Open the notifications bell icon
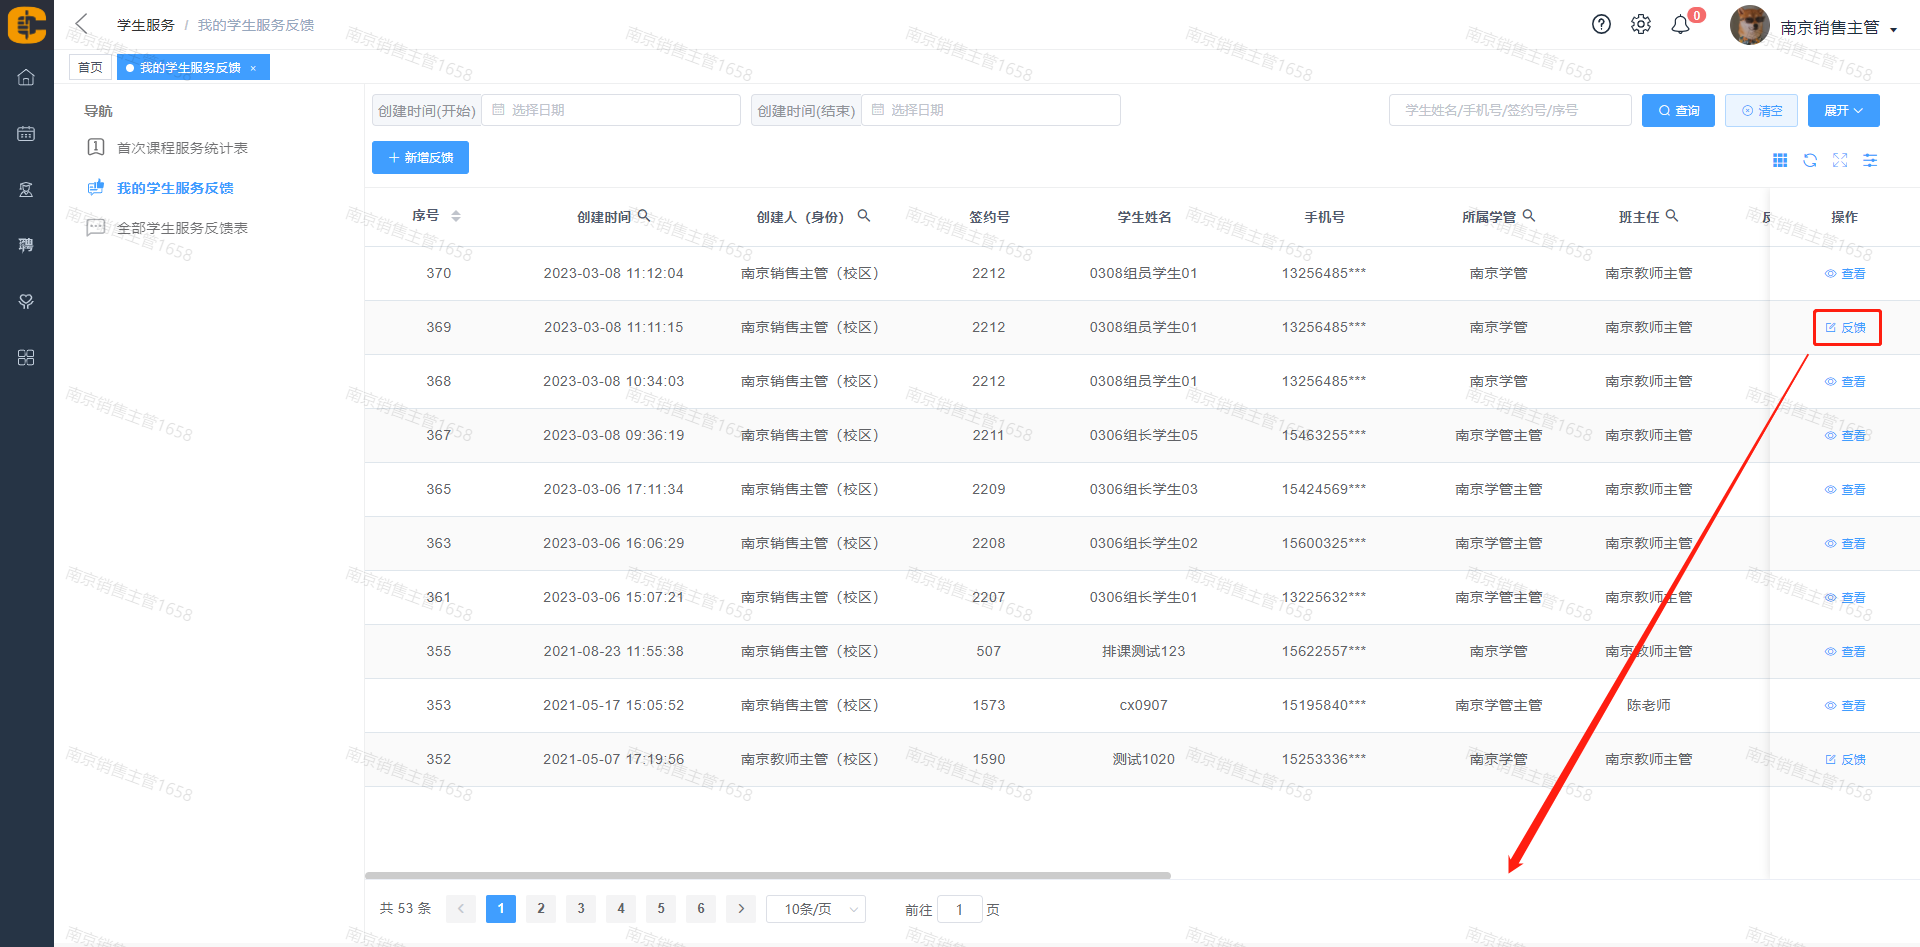1920x947 pixels. 1681,25
